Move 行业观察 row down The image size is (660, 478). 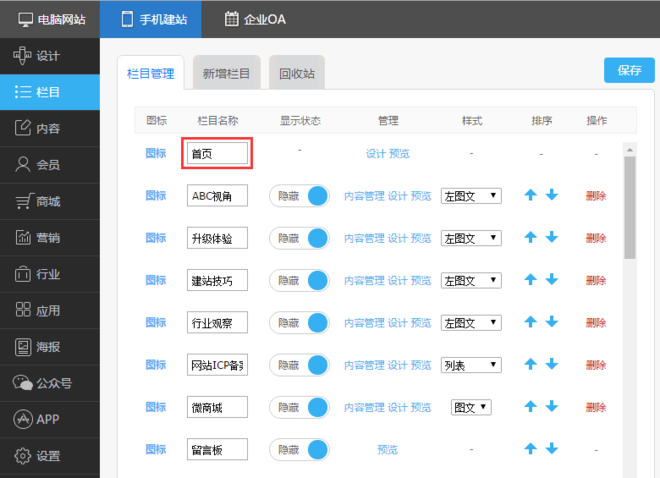coord(551,322)
